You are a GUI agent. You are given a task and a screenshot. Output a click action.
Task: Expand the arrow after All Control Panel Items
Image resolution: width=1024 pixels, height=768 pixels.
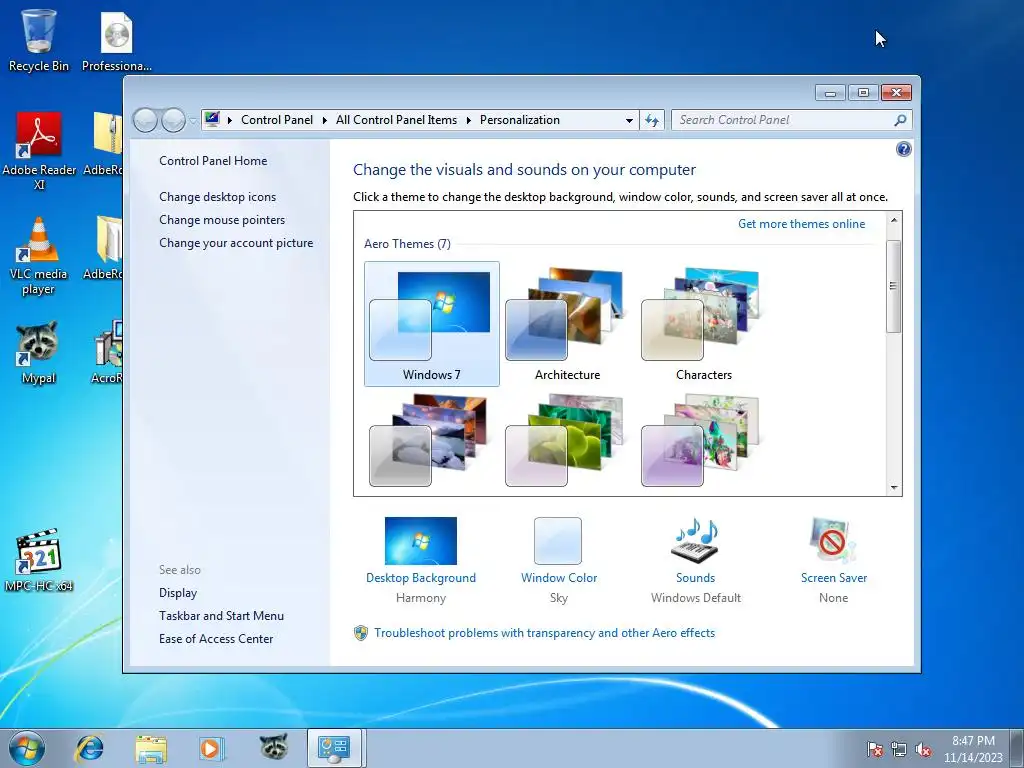point(468,120)
